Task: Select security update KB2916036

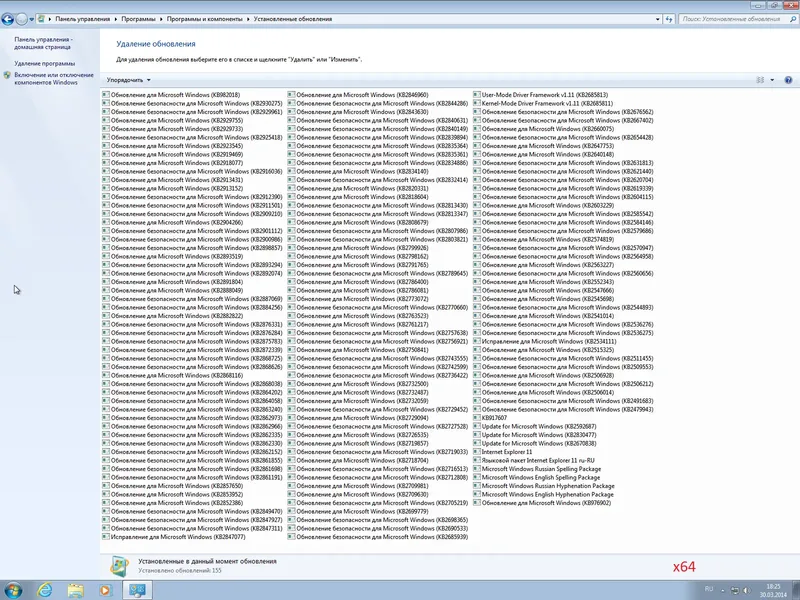Action: pyautogui.click(x=192, y=171)
